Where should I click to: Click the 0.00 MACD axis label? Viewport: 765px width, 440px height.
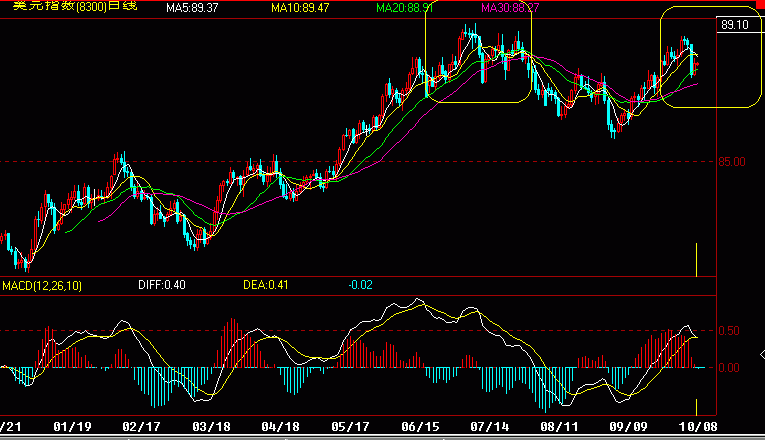point(729,368)
